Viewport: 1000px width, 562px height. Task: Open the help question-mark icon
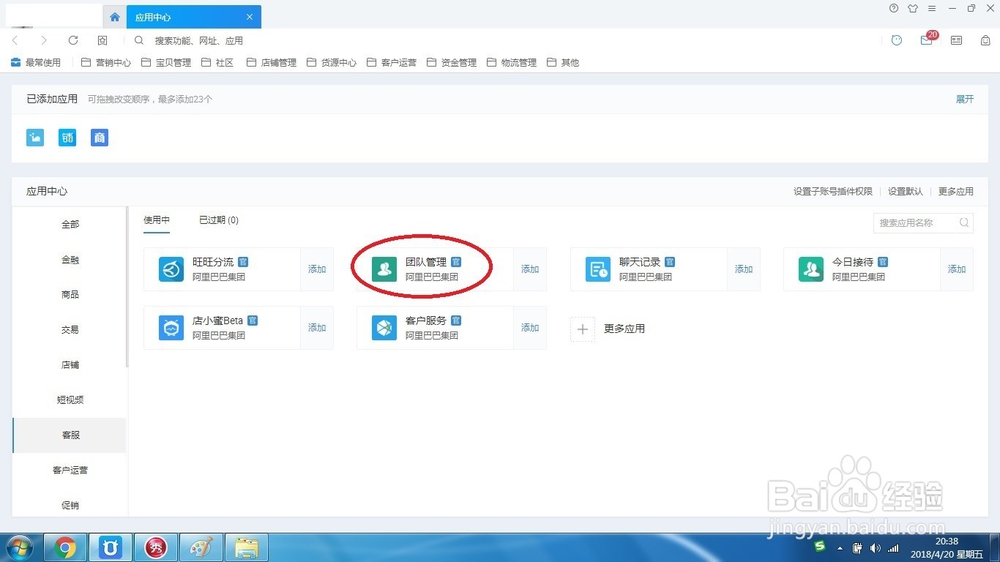(x=893, y=8)
